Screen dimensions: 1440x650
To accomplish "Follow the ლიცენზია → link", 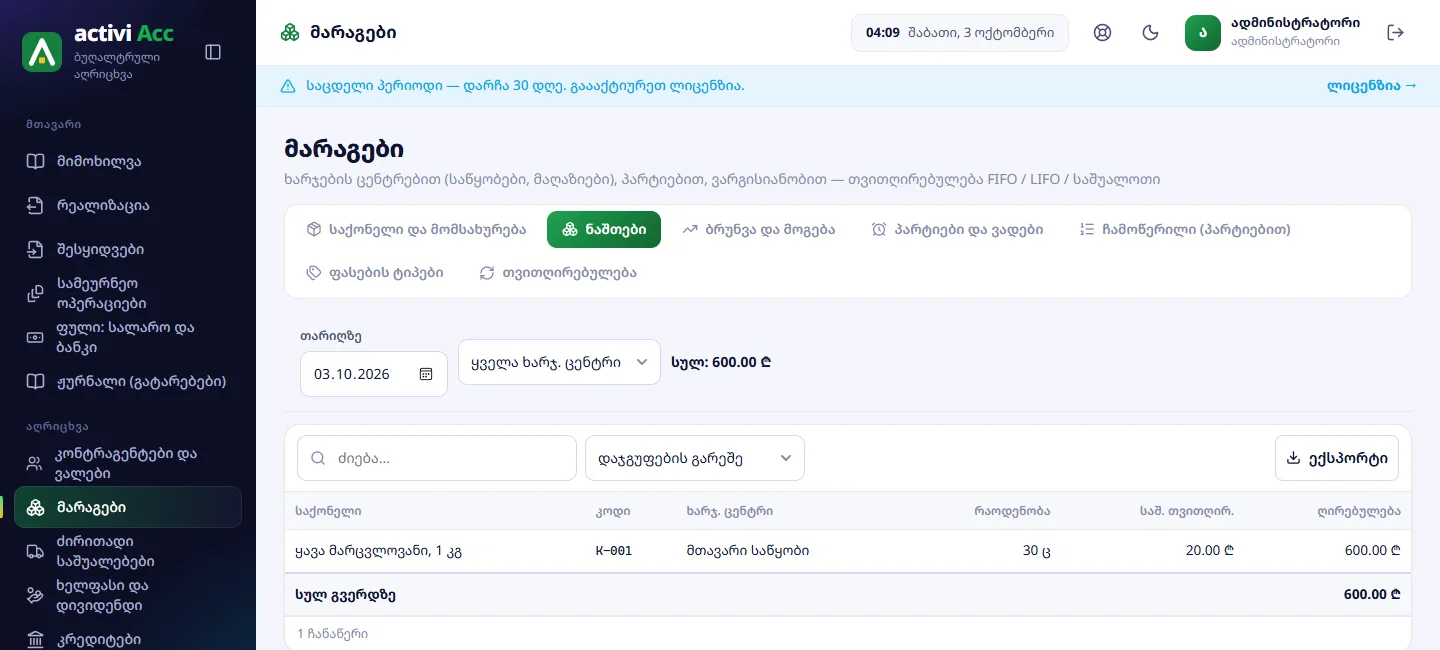I will [1372, 86].
